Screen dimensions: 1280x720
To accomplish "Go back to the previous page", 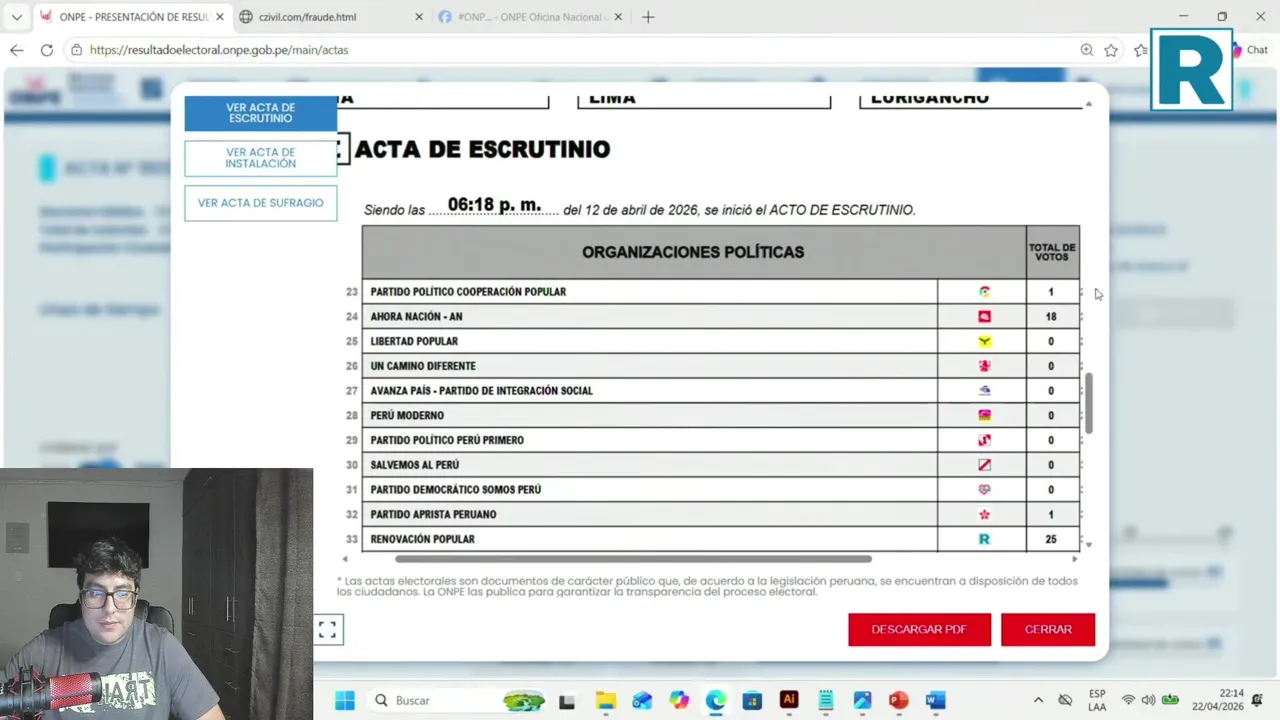I will point(16,50).
